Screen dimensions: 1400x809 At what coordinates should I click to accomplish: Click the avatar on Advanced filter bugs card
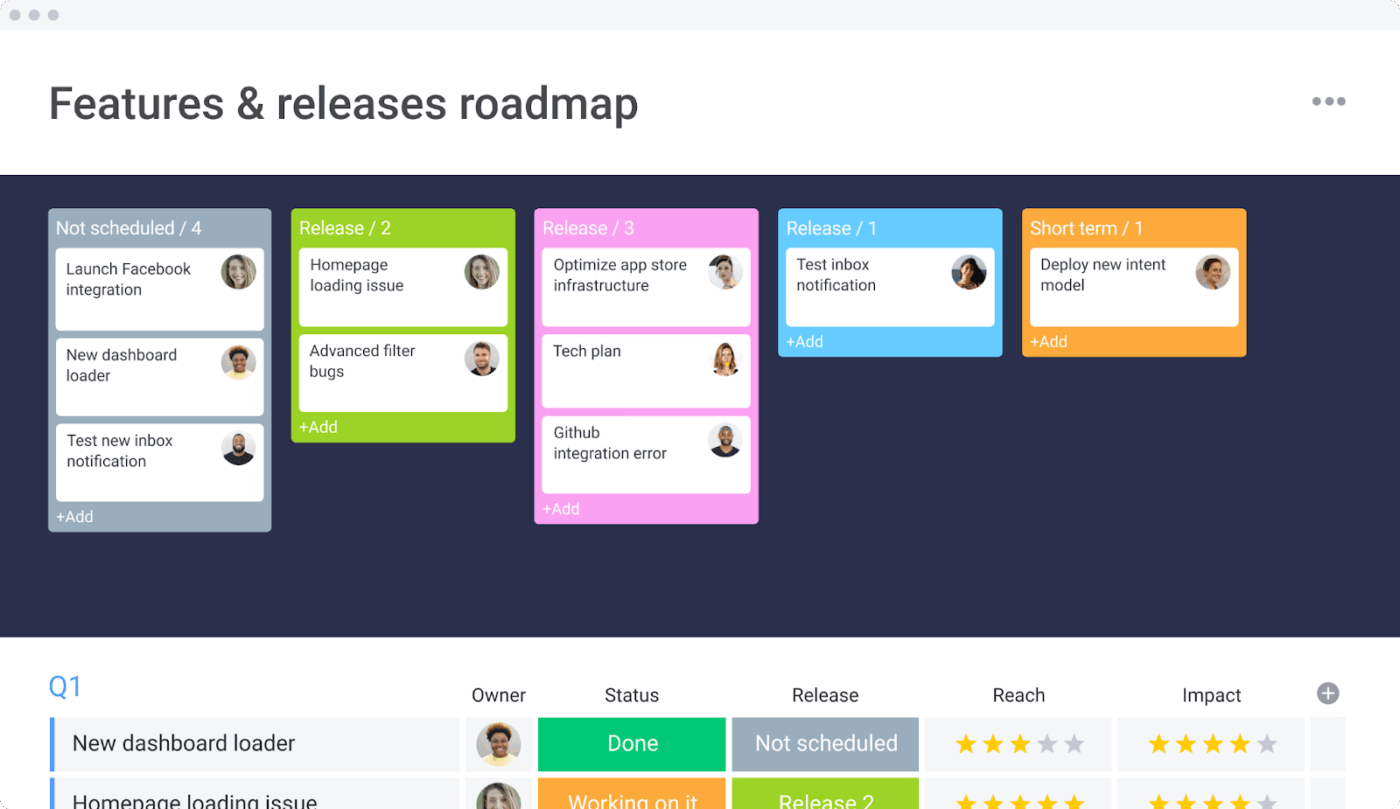(481, 358)
